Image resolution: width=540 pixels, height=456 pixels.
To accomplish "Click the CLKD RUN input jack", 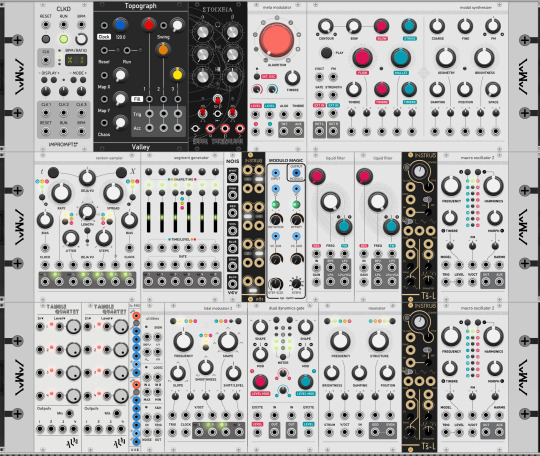I will (x=63, y=25).
